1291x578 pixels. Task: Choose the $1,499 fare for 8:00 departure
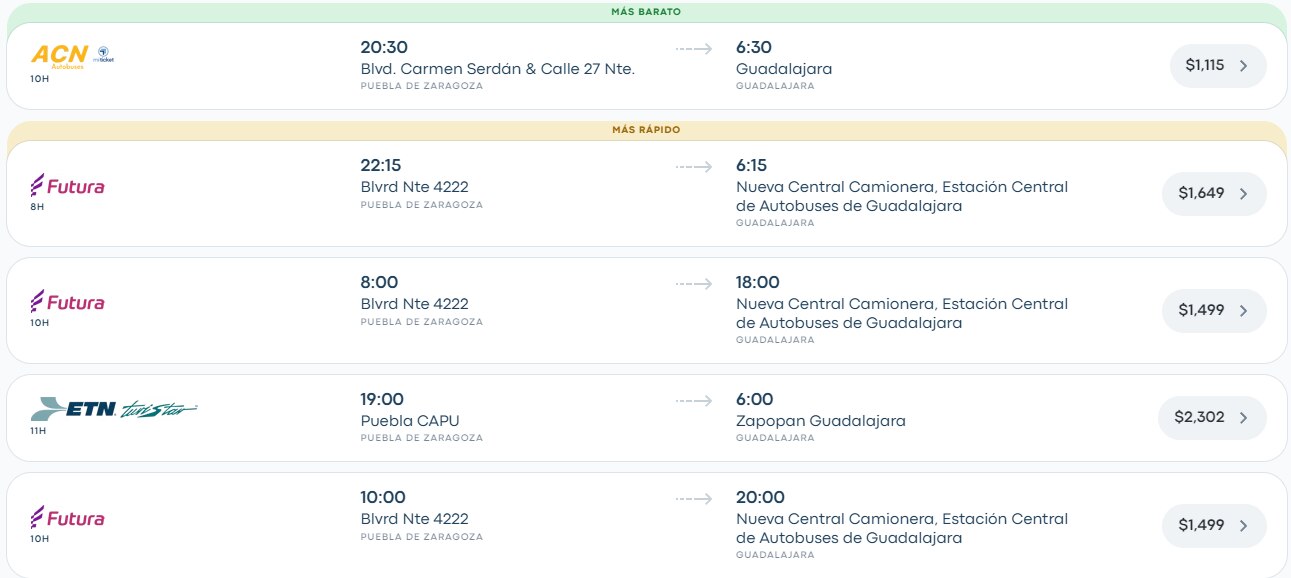[x=1214, y=310]
